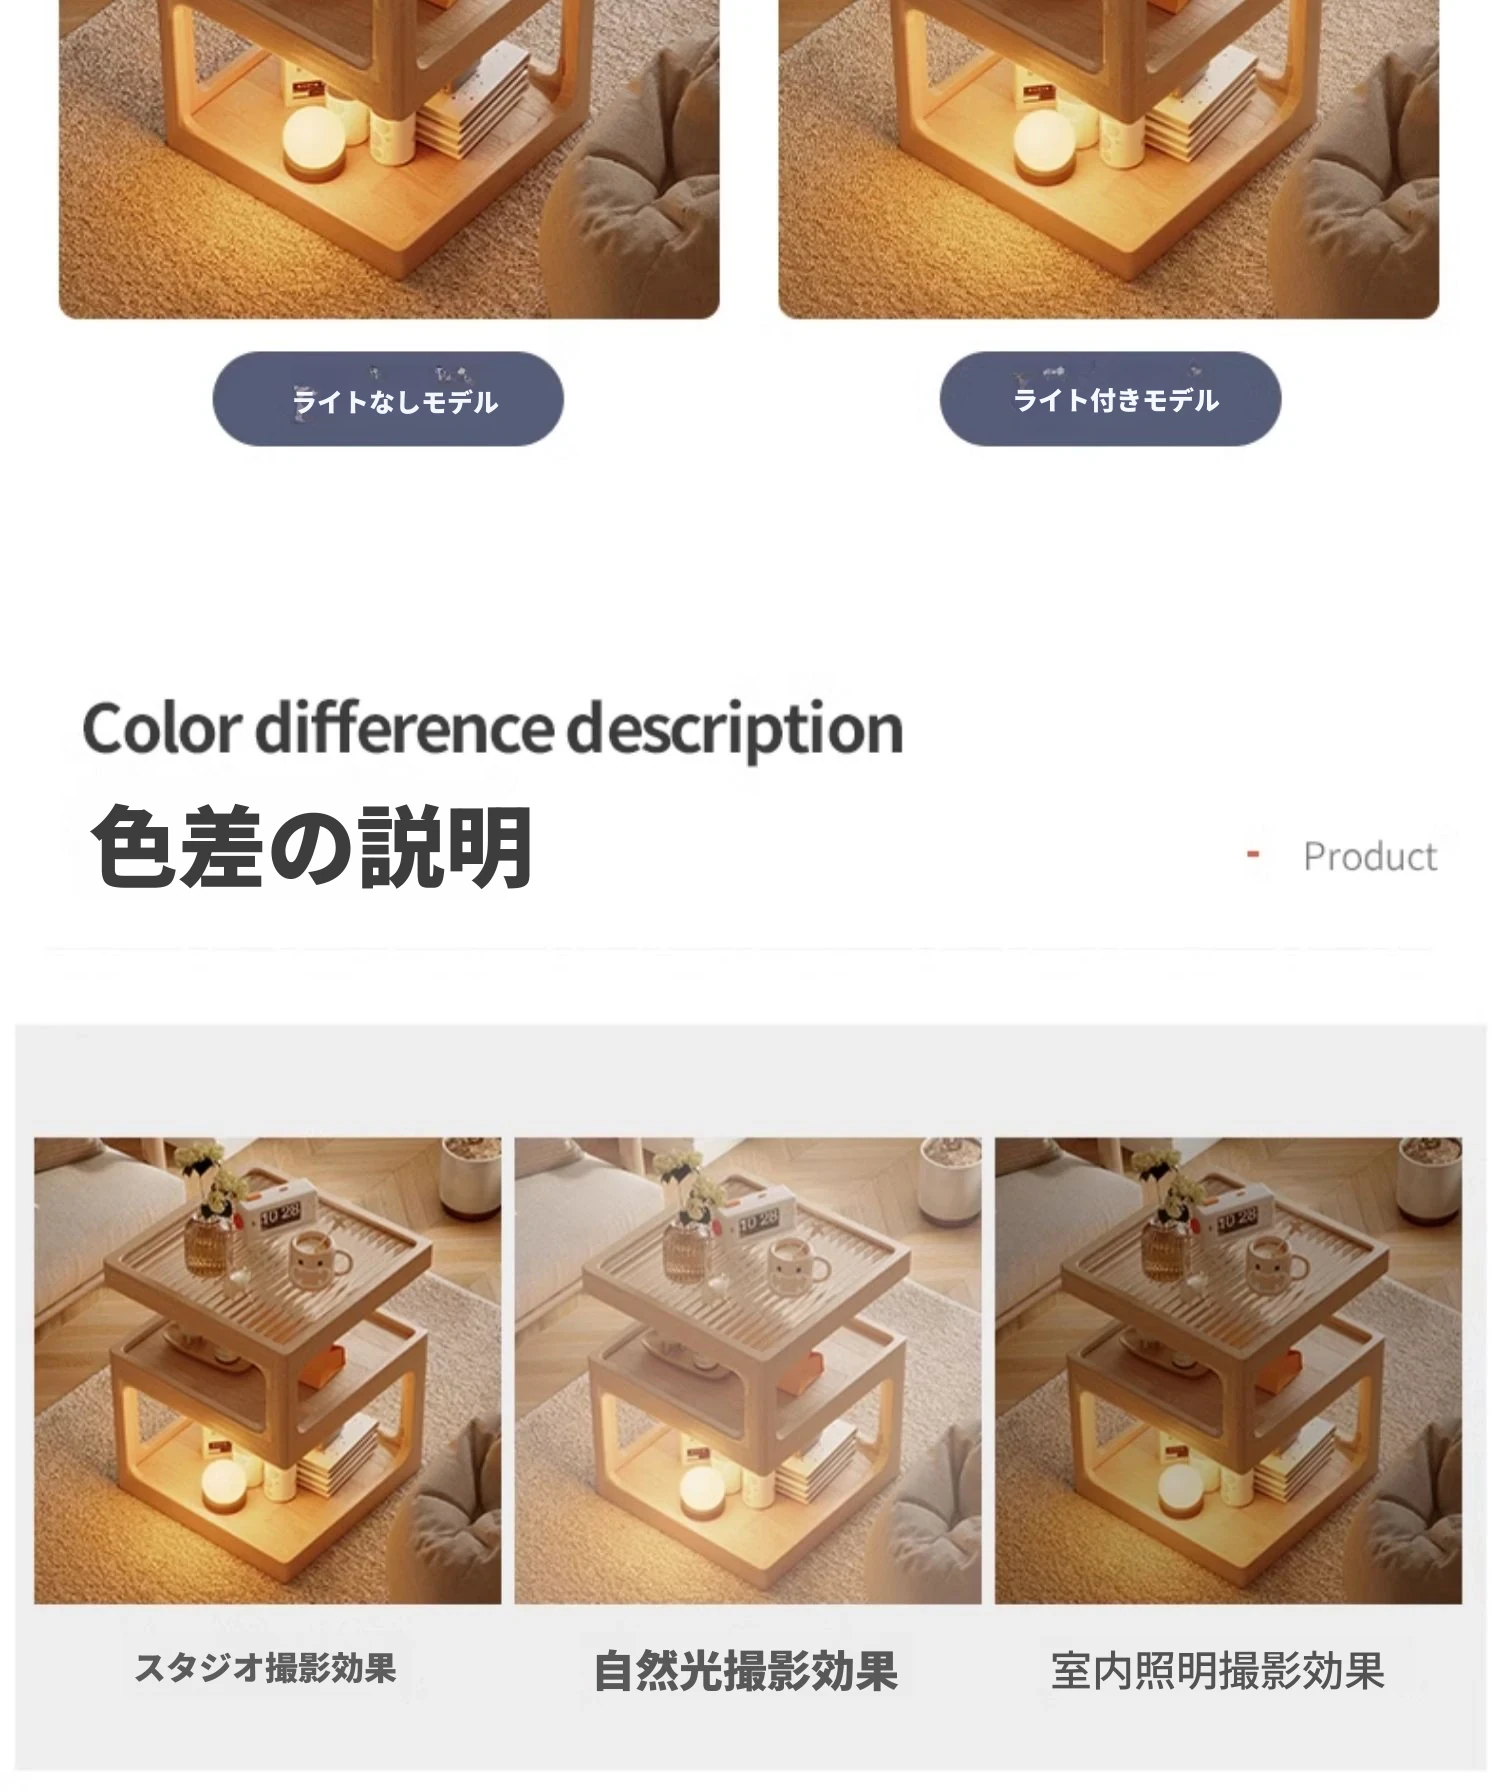Click the 自然光撮影効果 caption
This screenshot has height=1792, width=1500.
[x=746, y=1671]
